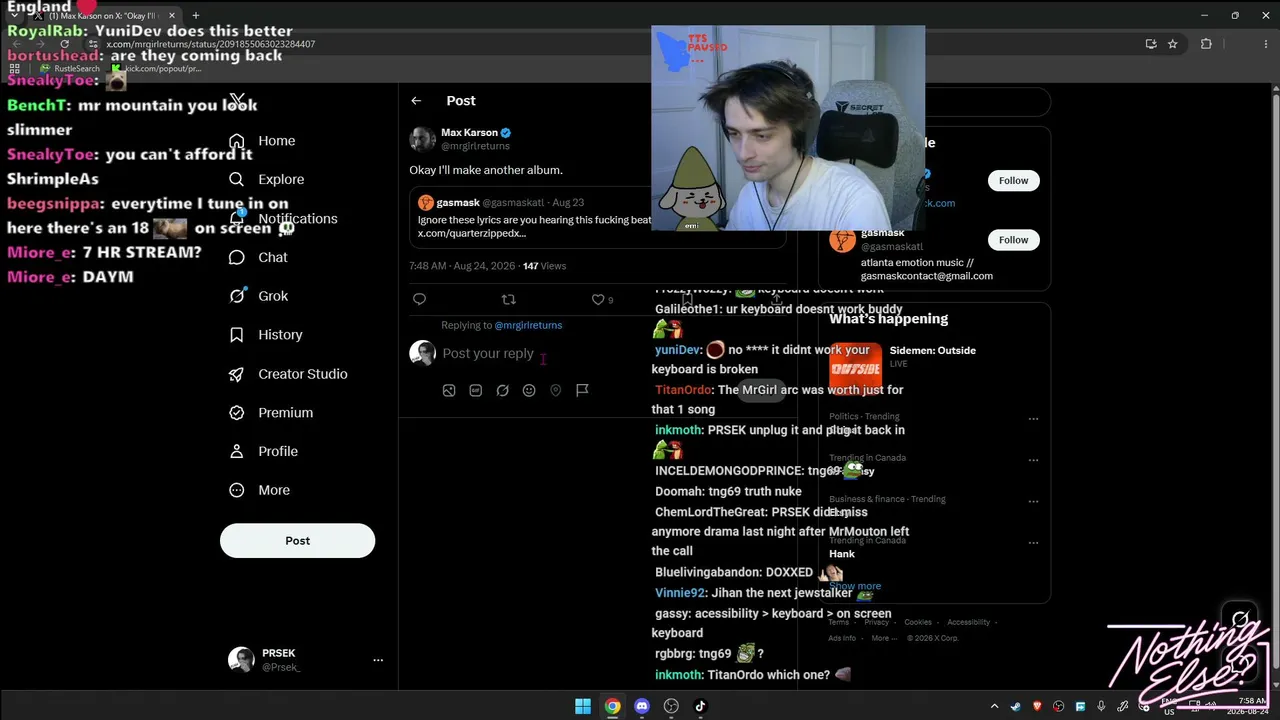Open the Accessibility footer link
Image resolution: width=1280 pixels, height=720 pixels.
[968, 623]
